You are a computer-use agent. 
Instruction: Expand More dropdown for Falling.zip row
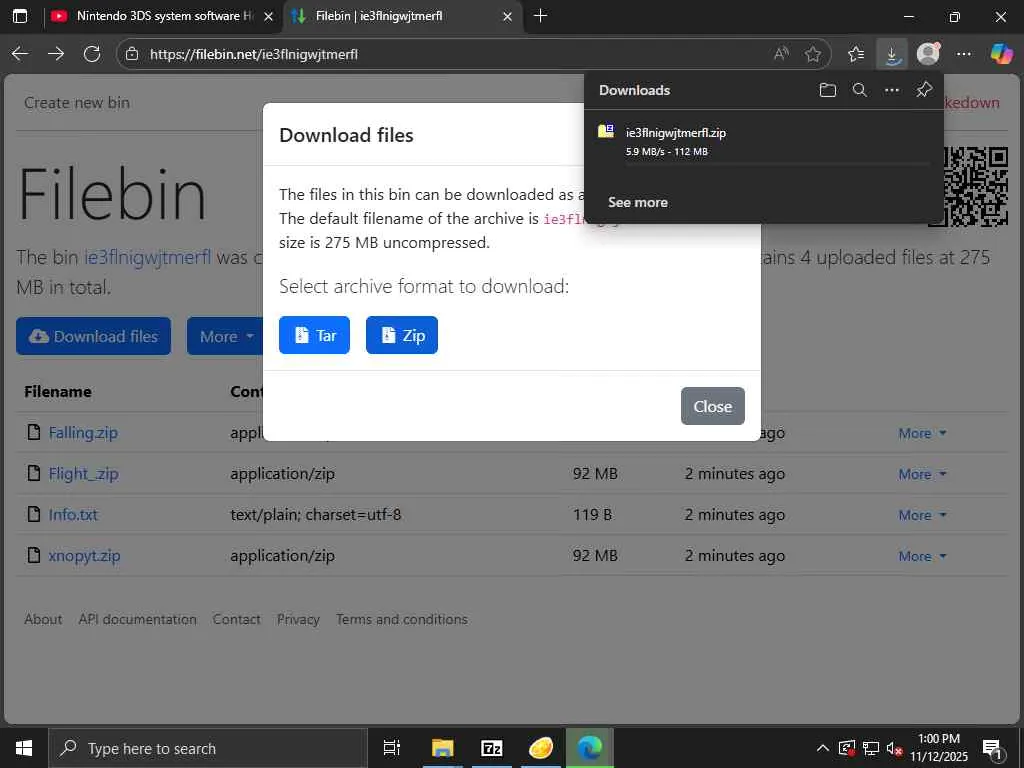point(922,433)
